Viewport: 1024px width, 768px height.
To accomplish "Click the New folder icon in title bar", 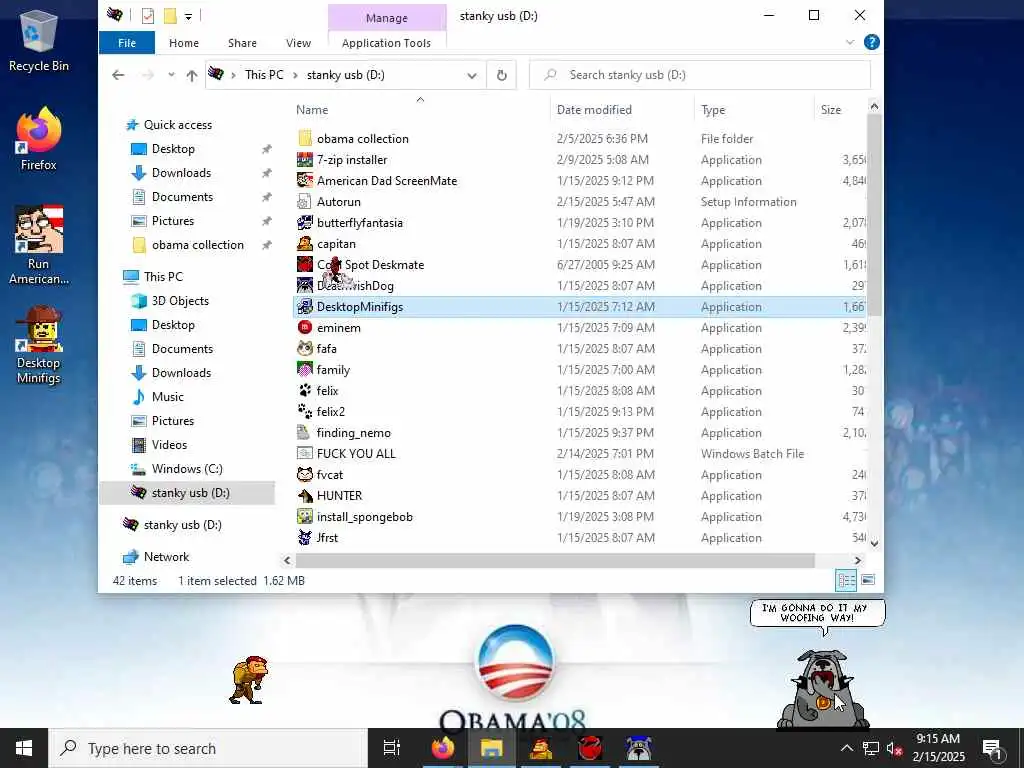I will pos(170,16).
